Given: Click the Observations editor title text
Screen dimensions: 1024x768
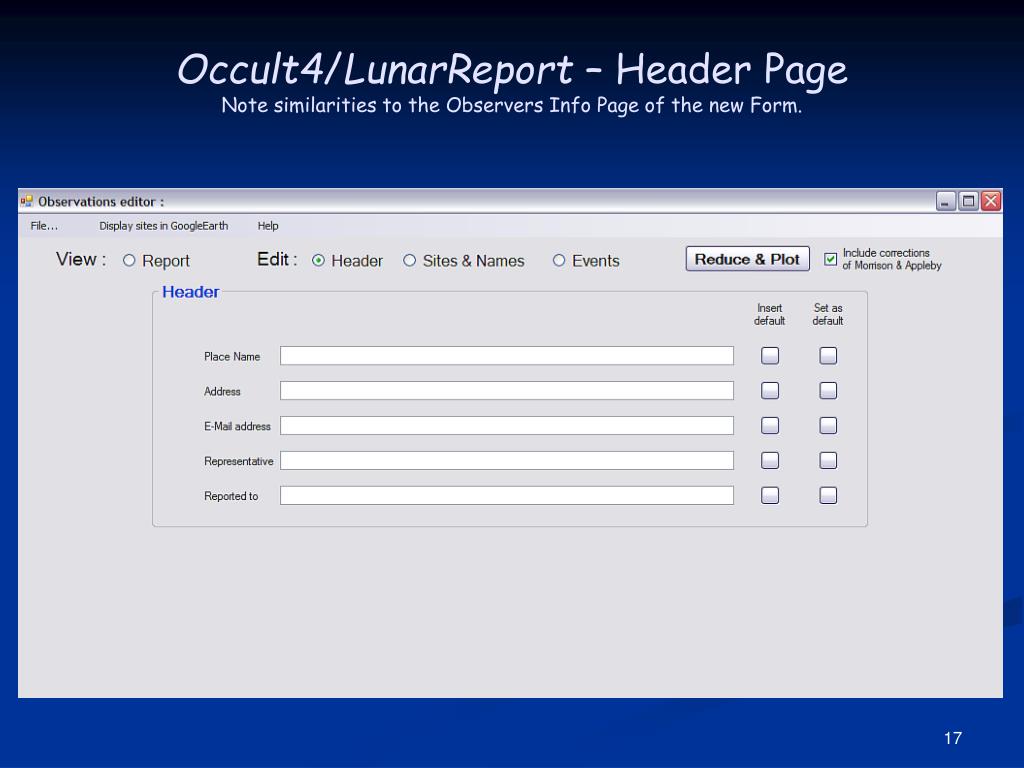Looking at the screenshot, I should pos(101,202).
